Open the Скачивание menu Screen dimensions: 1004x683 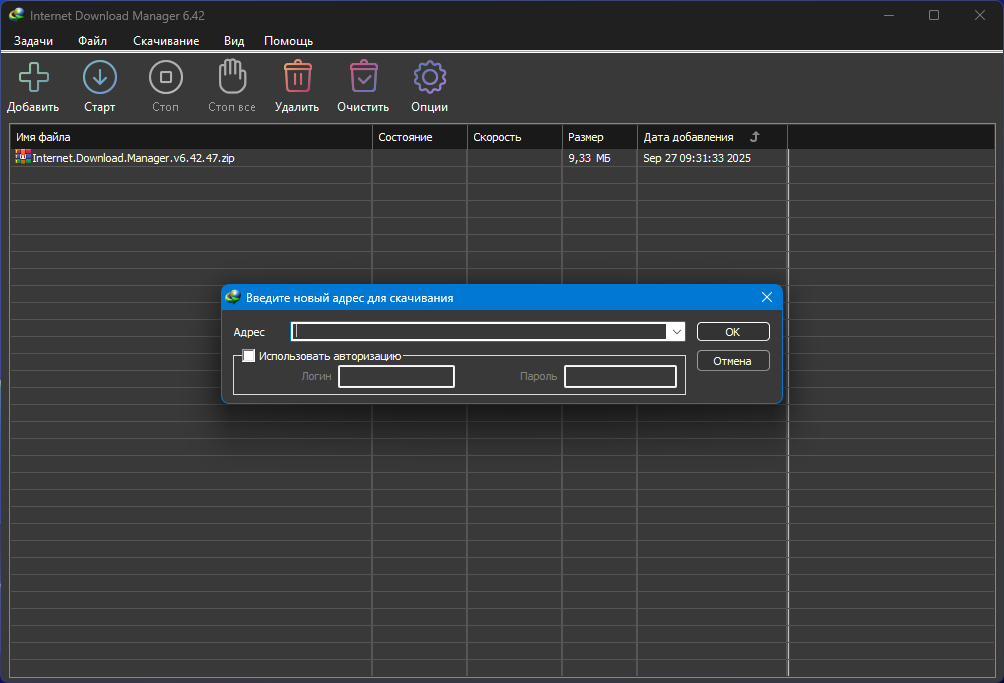tap(166, 41)
